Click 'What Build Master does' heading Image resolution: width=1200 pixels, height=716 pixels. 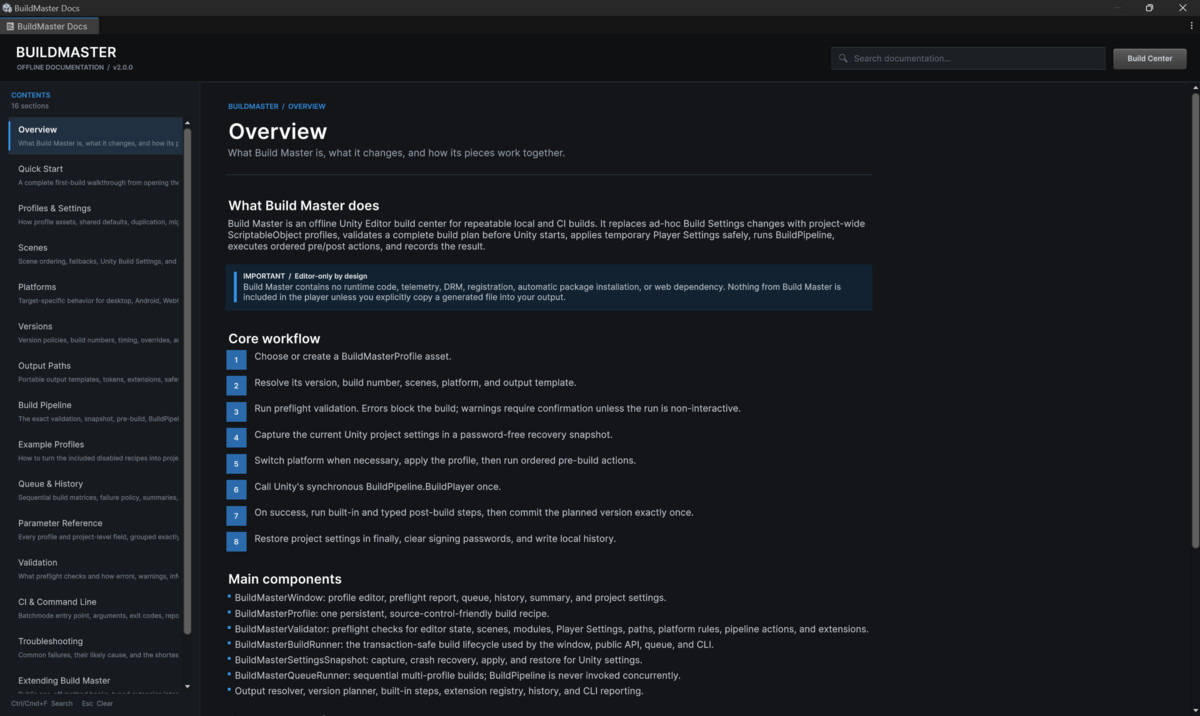click(x=304, y=206)
